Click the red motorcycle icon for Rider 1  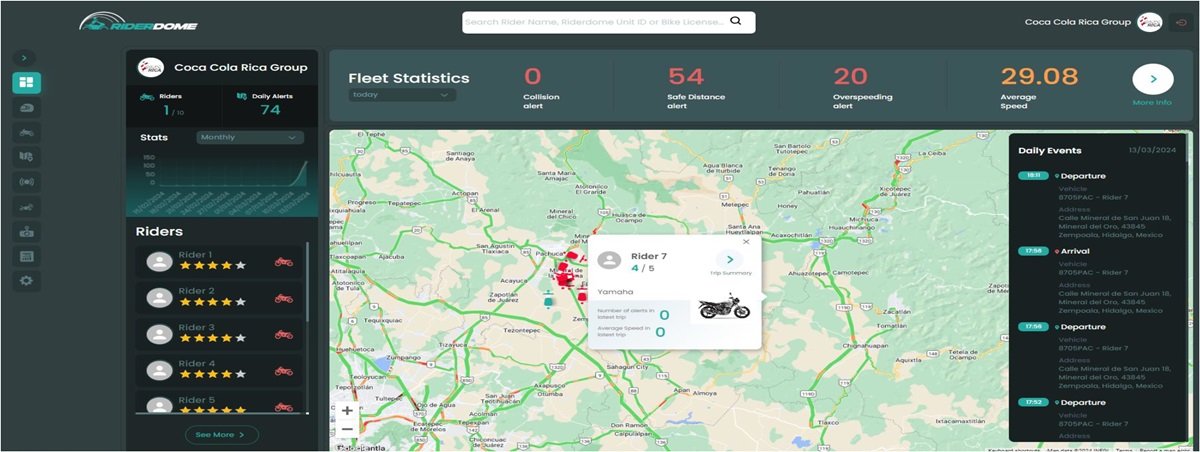coord(284,262)
